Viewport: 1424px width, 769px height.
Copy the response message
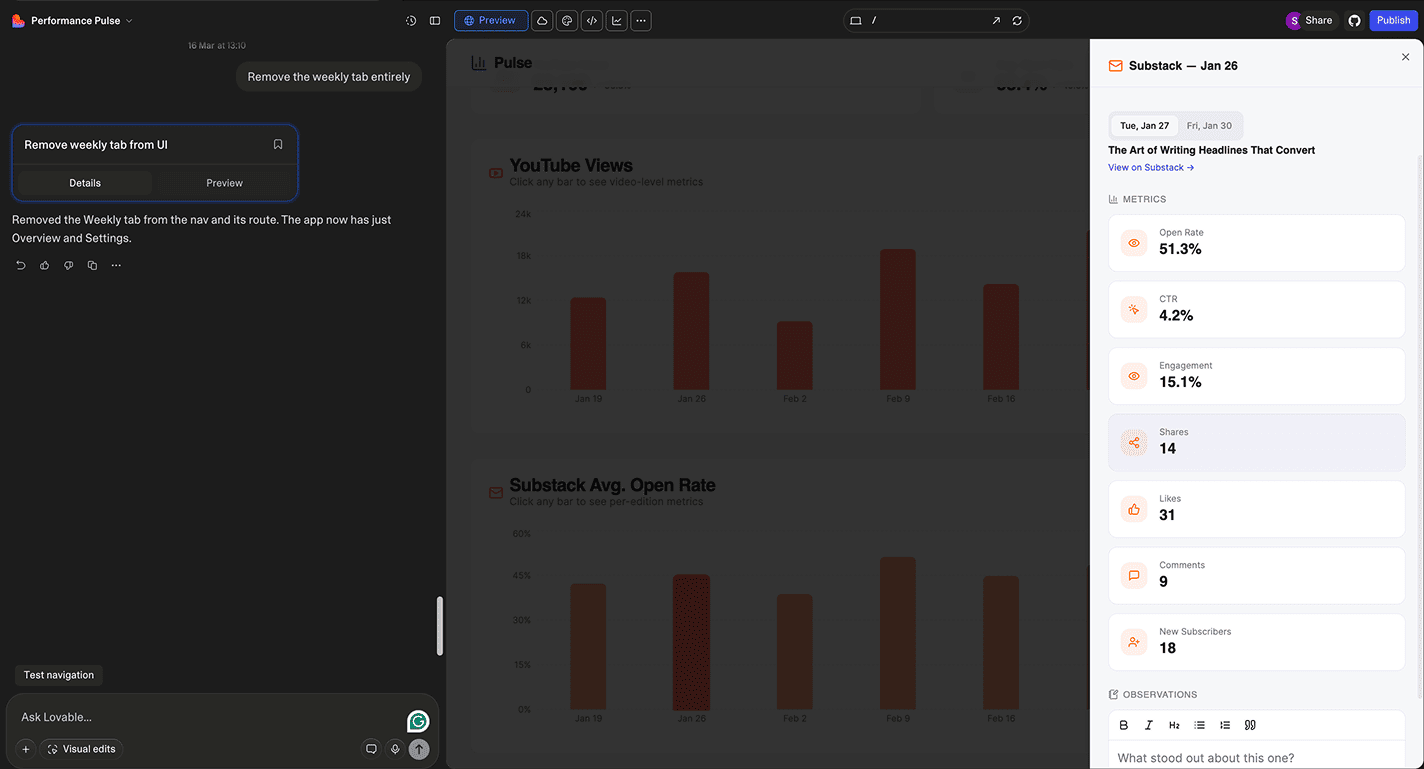pyautogui.click(x=92, y=265)
